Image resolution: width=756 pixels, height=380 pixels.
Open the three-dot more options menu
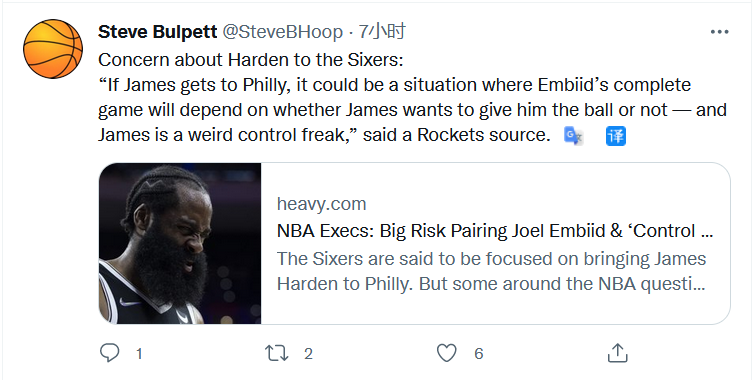click(719, 32)
